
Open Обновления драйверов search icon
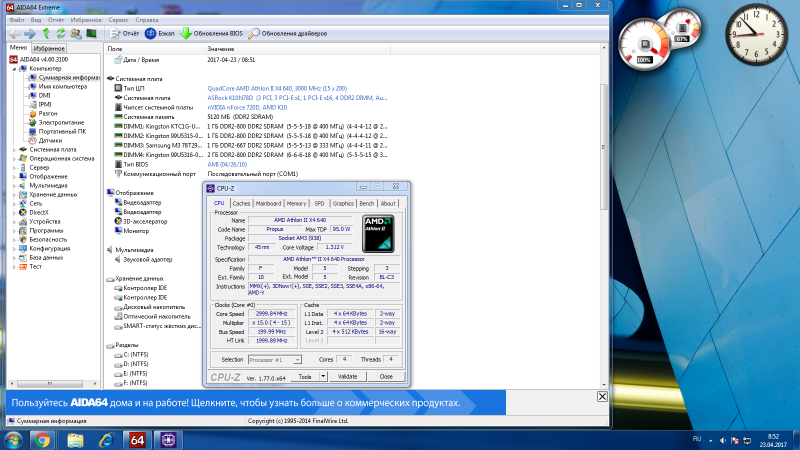255,33
